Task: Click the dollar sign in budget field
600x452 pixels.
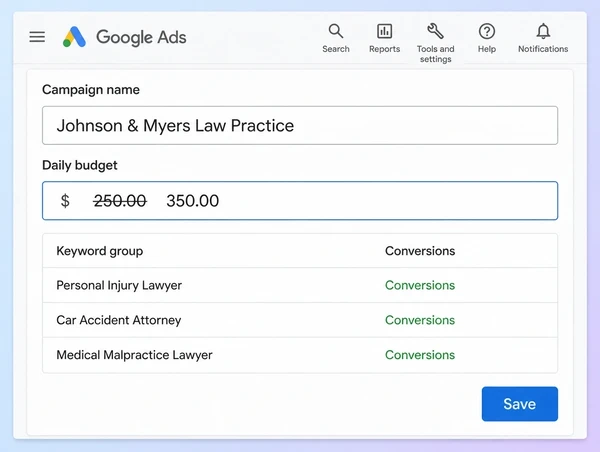Action: coord(65,201)
